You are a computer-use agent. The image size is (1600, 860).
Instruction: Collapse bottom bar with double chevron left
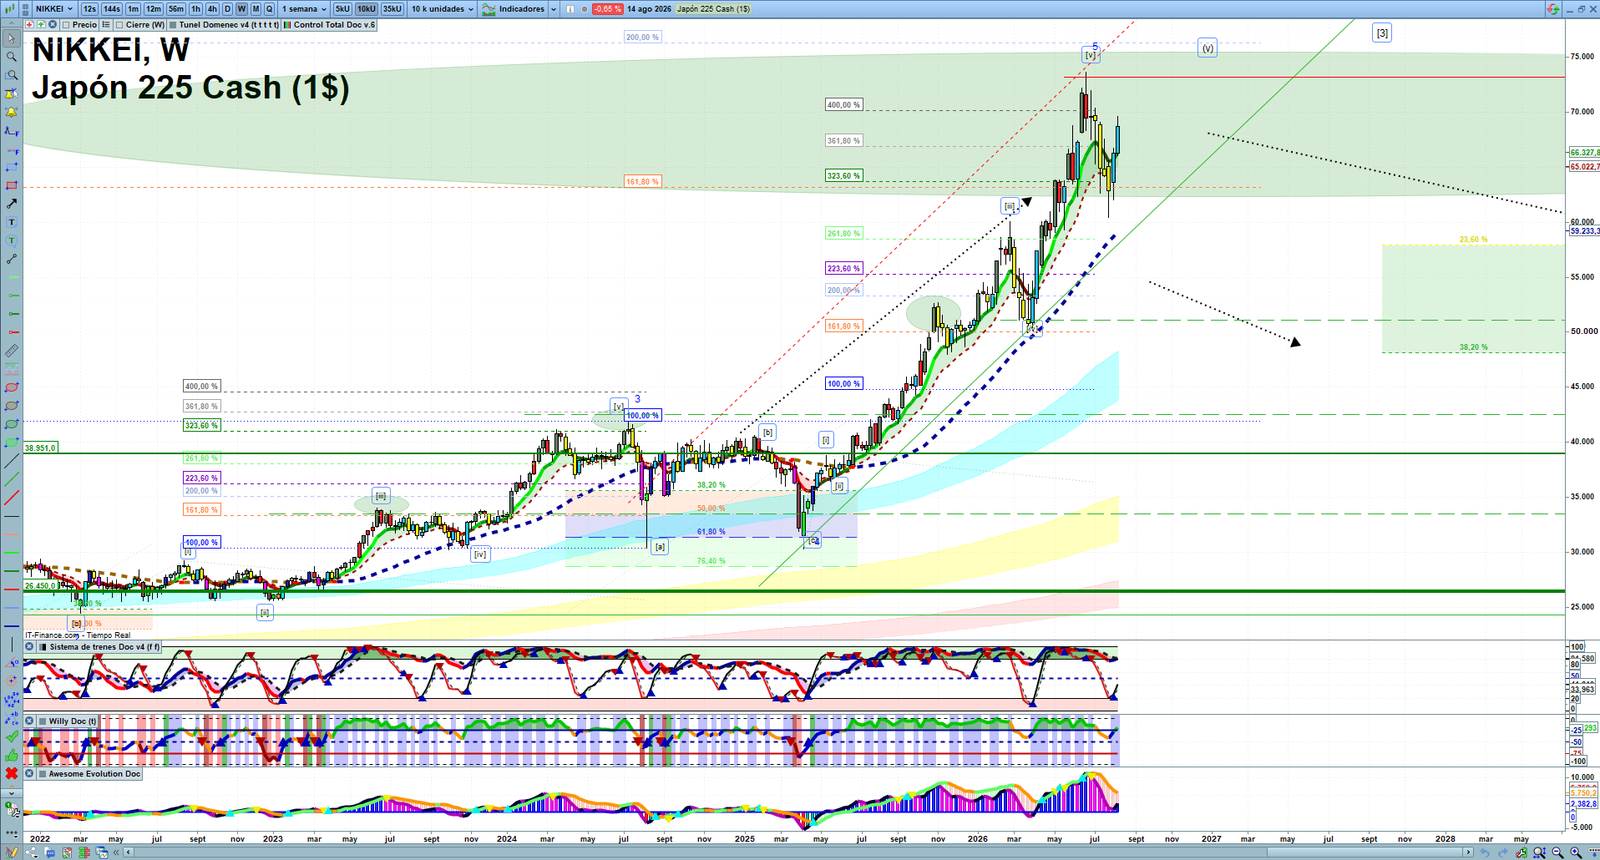[116, 852]
